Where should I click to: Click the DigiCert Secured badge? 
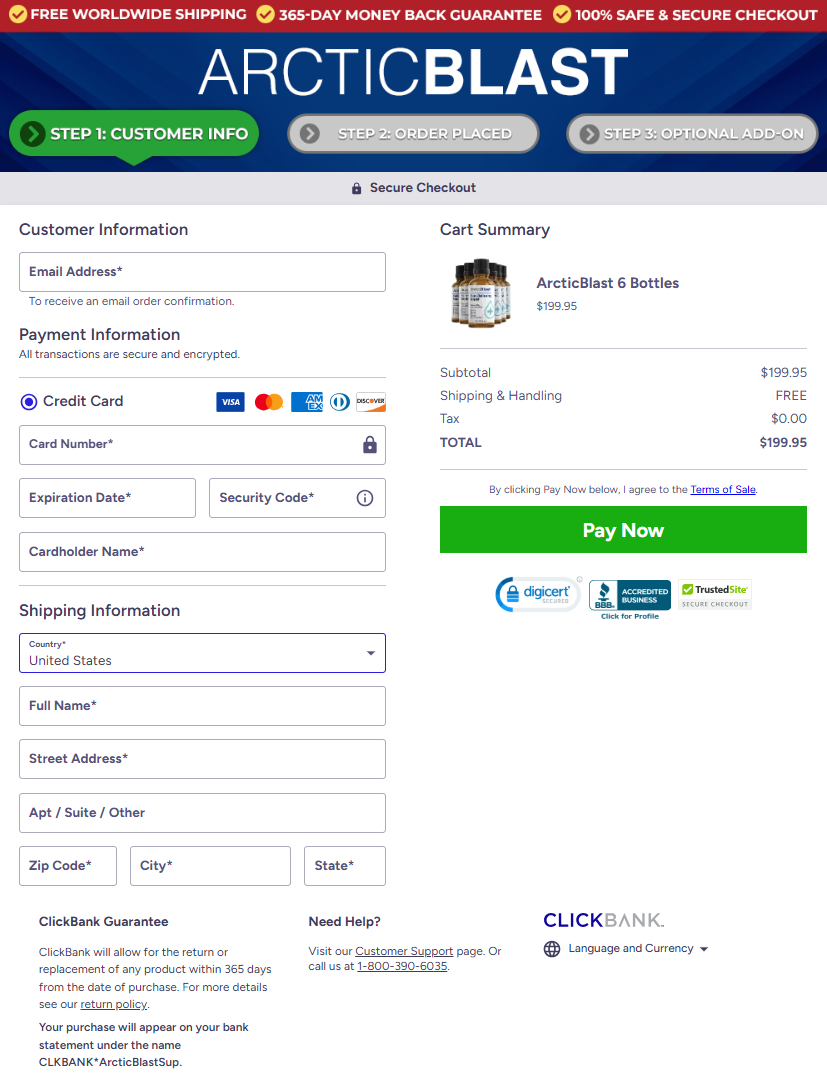point(538,594)
